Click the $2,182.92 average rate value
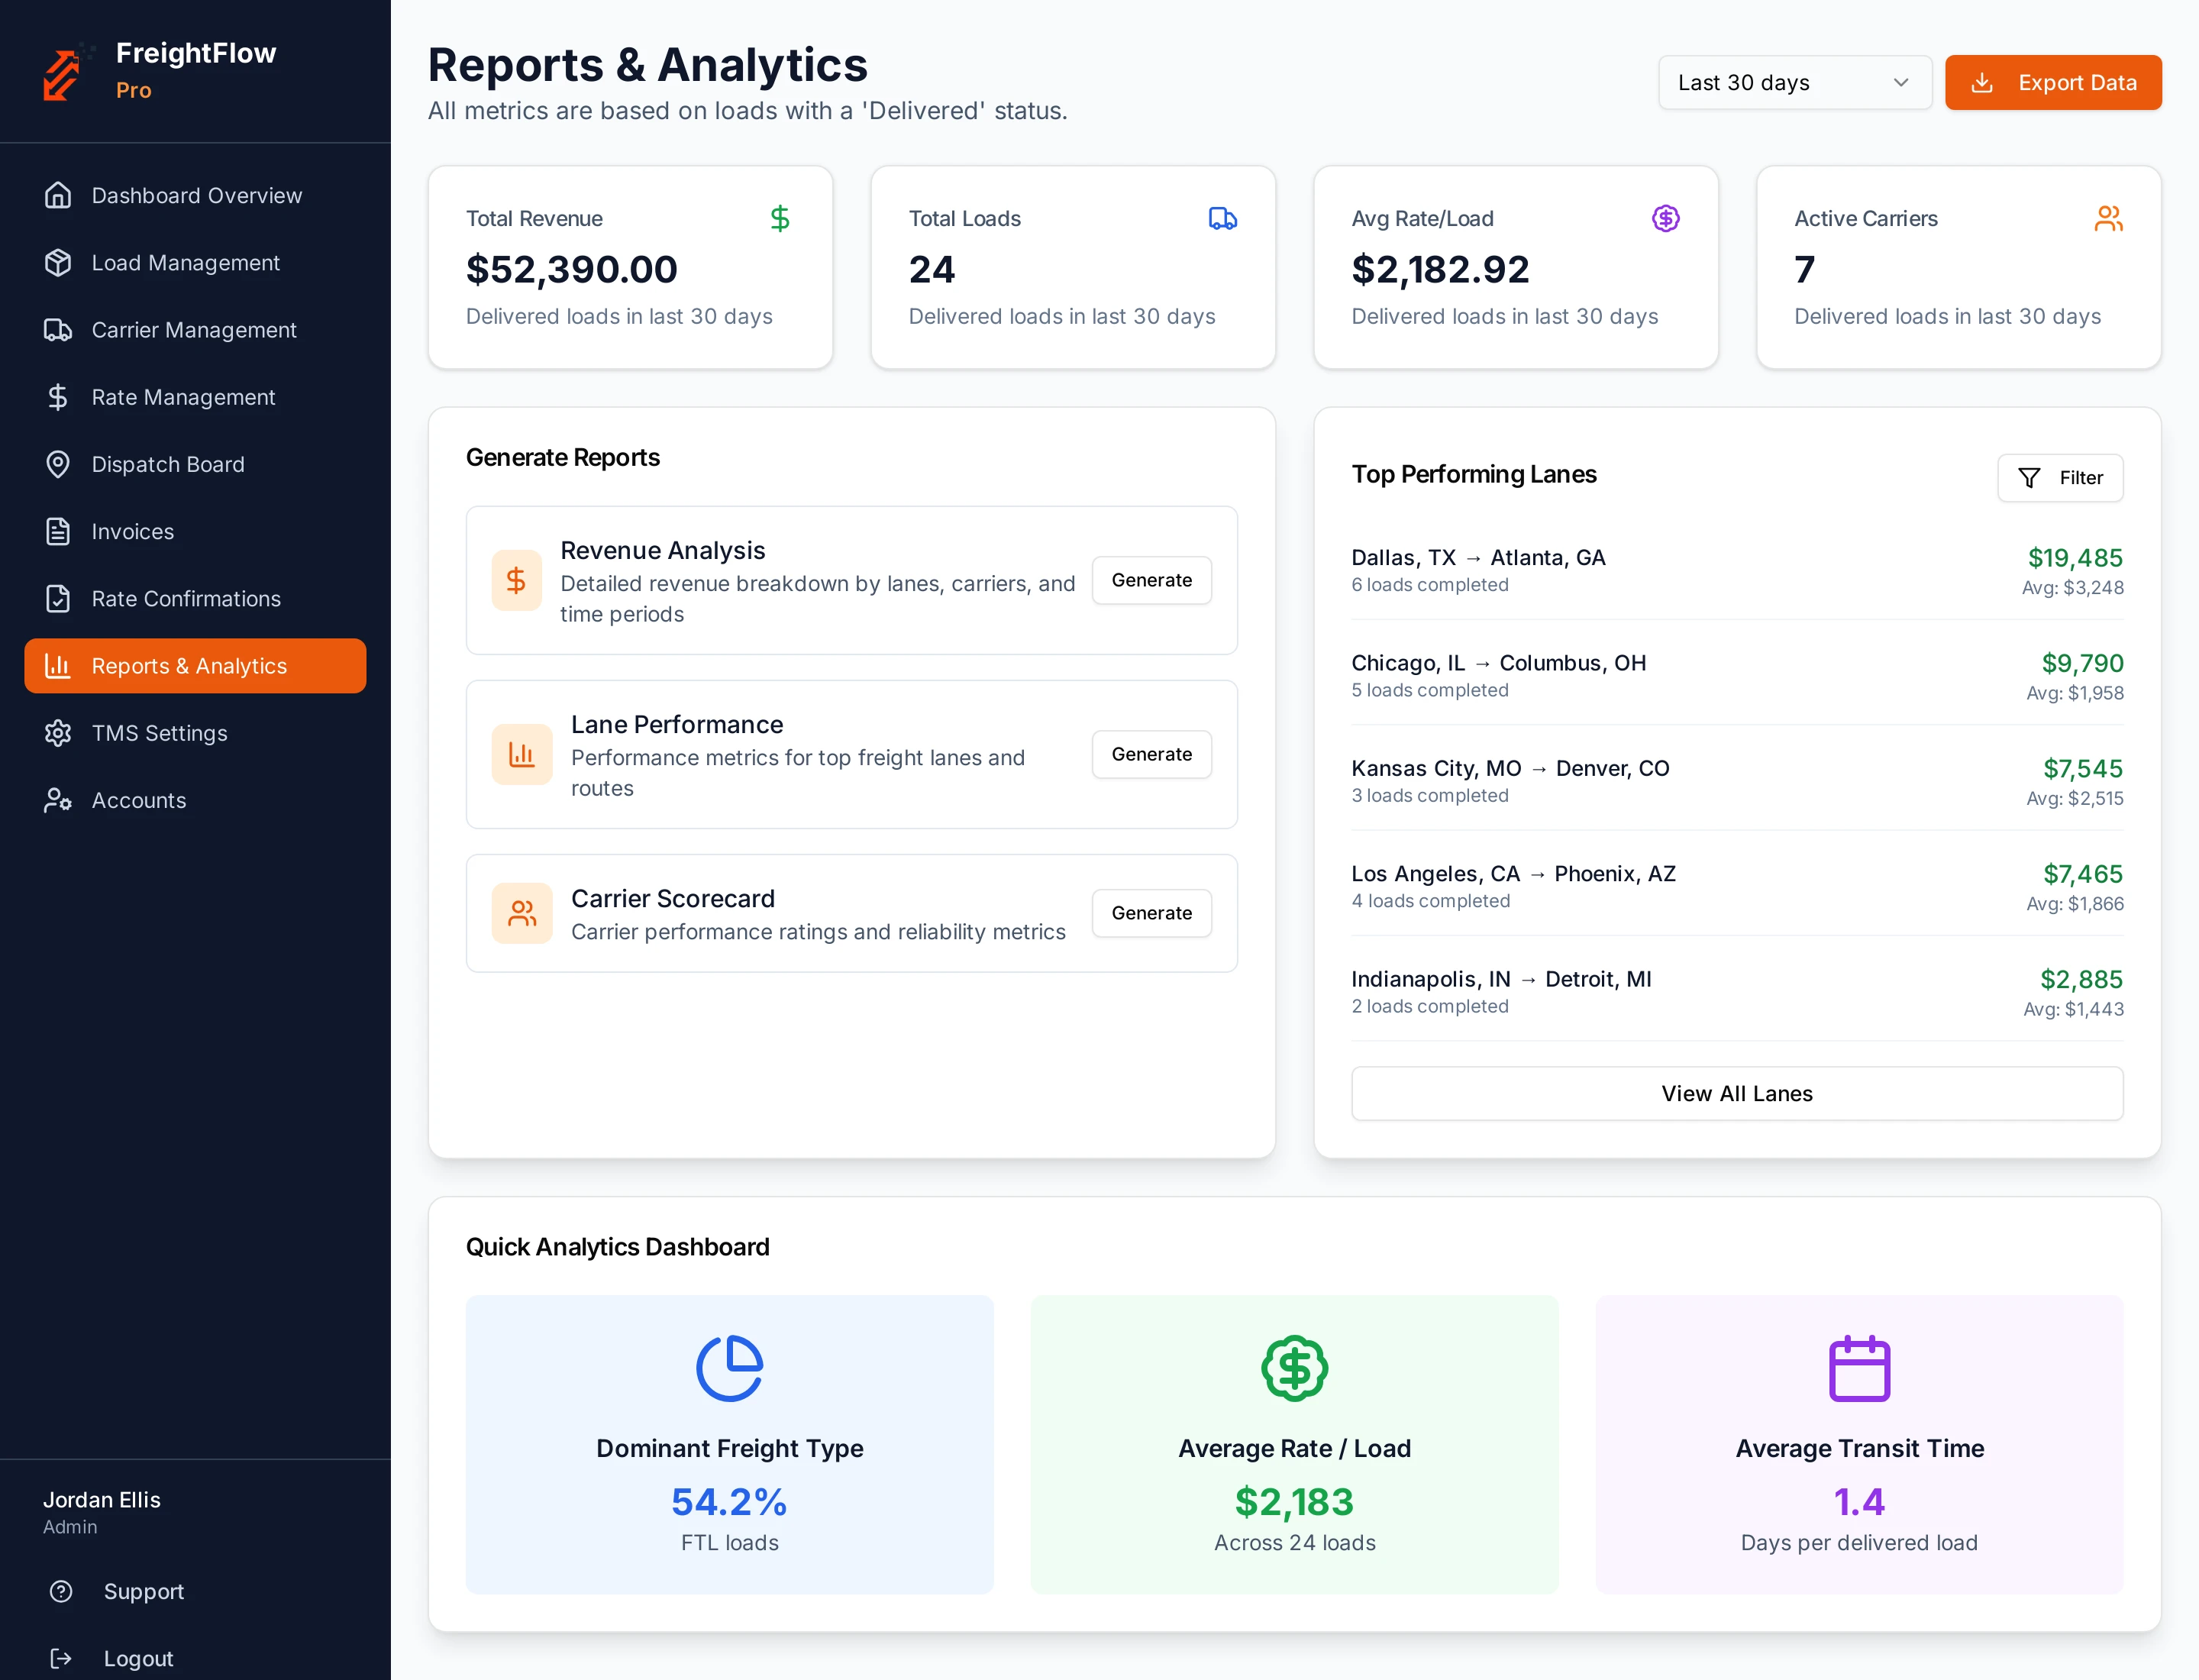The height and width of the screenshot is (1680, 2199). point(1440,269)
